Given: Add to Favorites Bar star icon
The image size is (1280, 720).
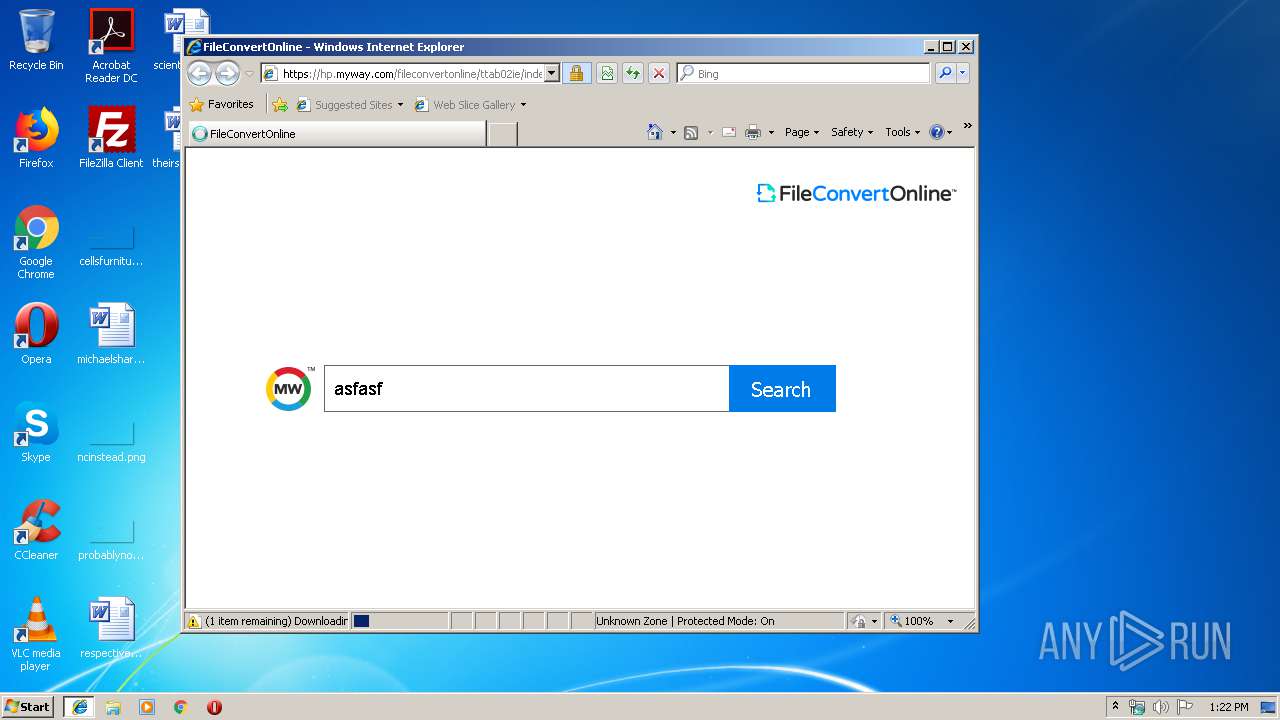Looking at the screenshot, I should (280, 104).
